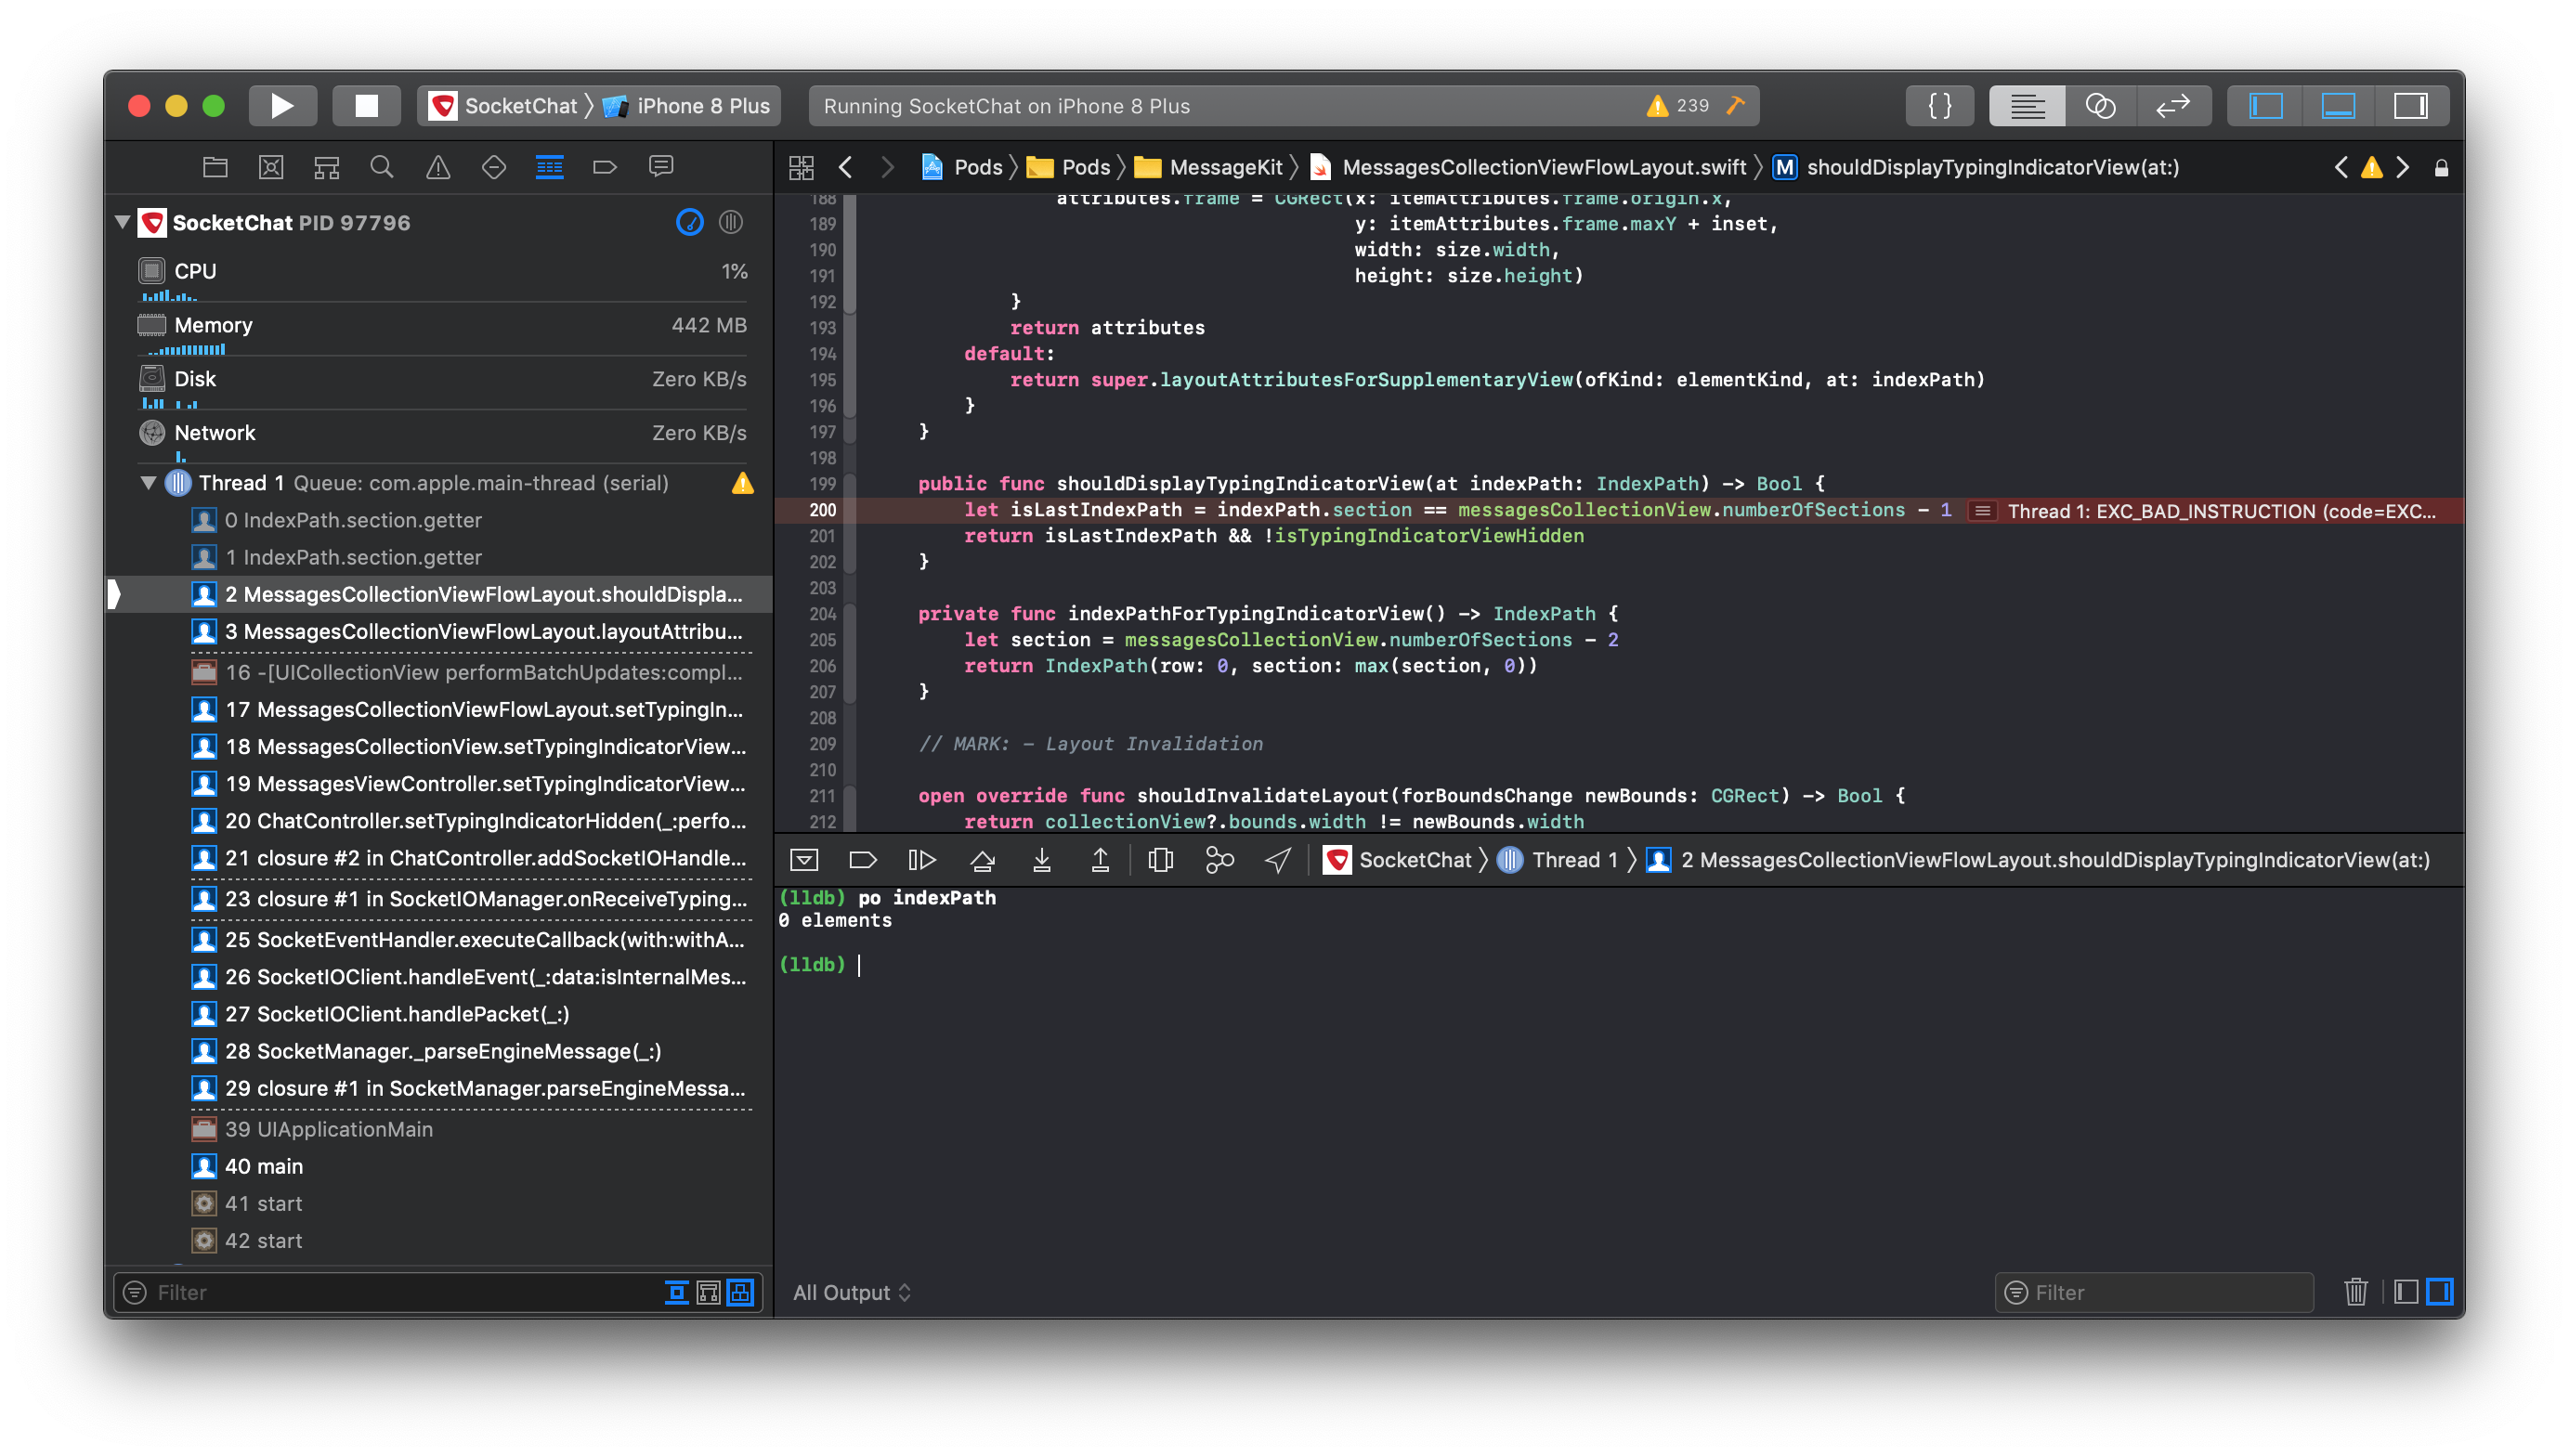This screenshot has width=2569, height=1456.
Task: Open the Pods project breadcrumb
Action: click(x=961, y=167)
